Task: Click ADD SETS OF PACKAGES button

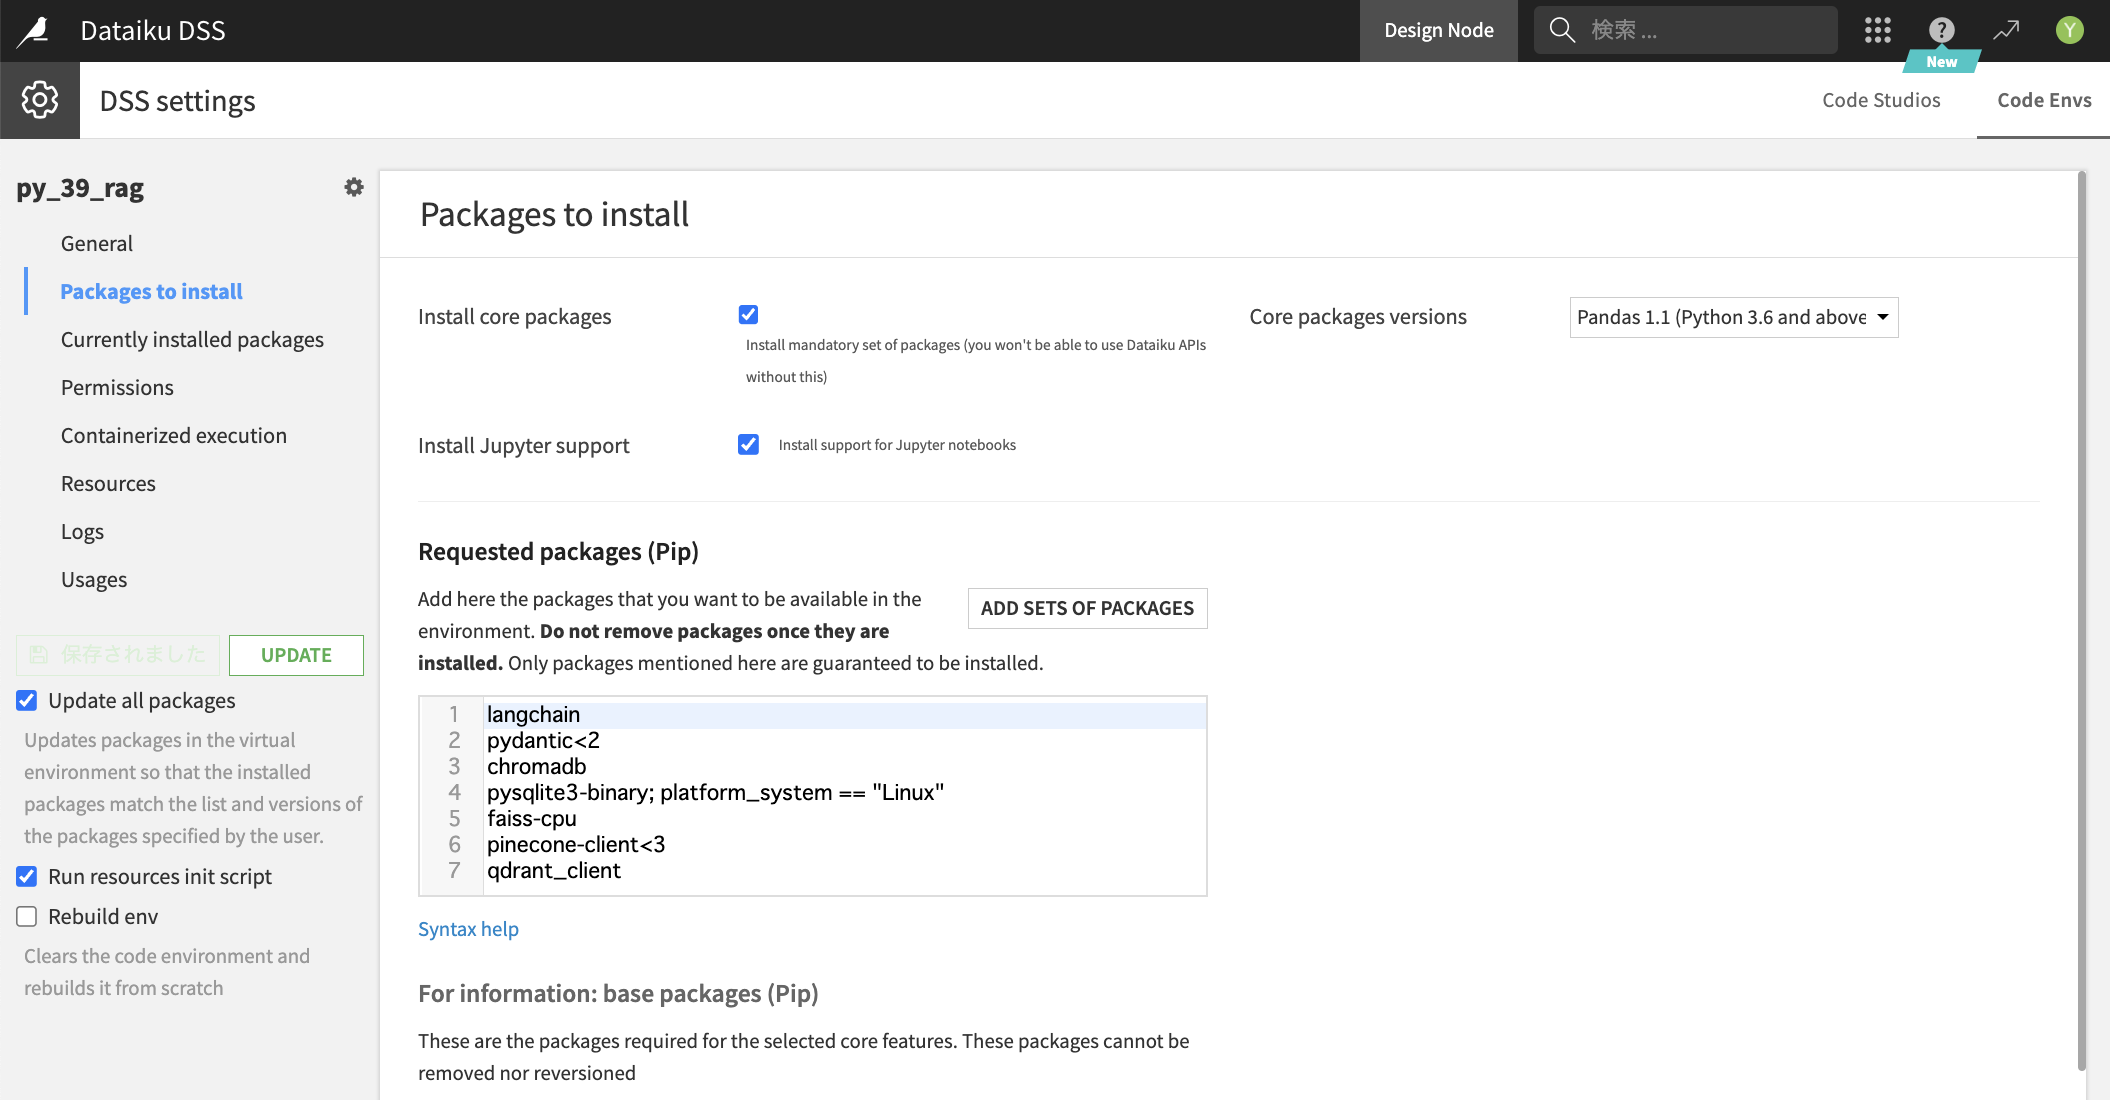Action: pos(1087,608)
